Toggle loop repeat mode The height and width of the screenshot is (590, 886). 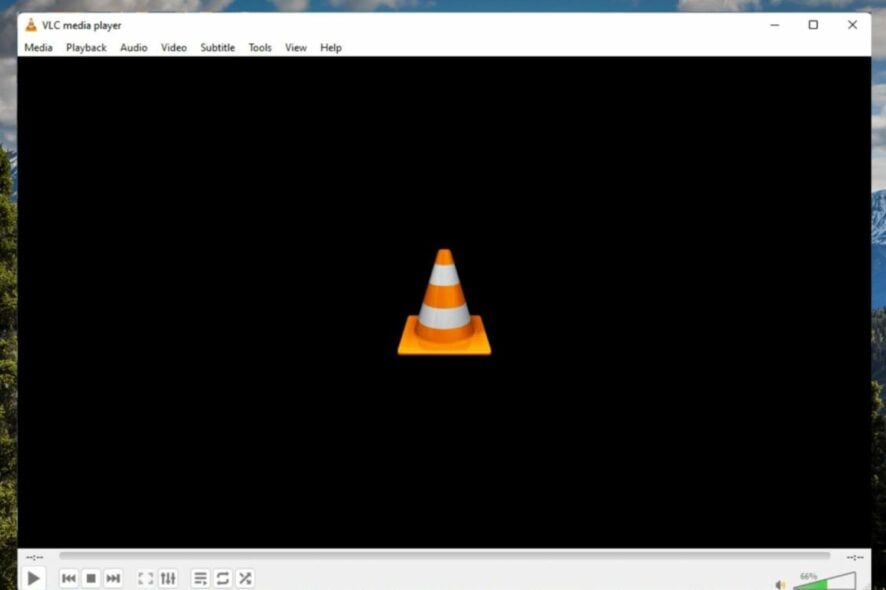click(x=223, y=578)
